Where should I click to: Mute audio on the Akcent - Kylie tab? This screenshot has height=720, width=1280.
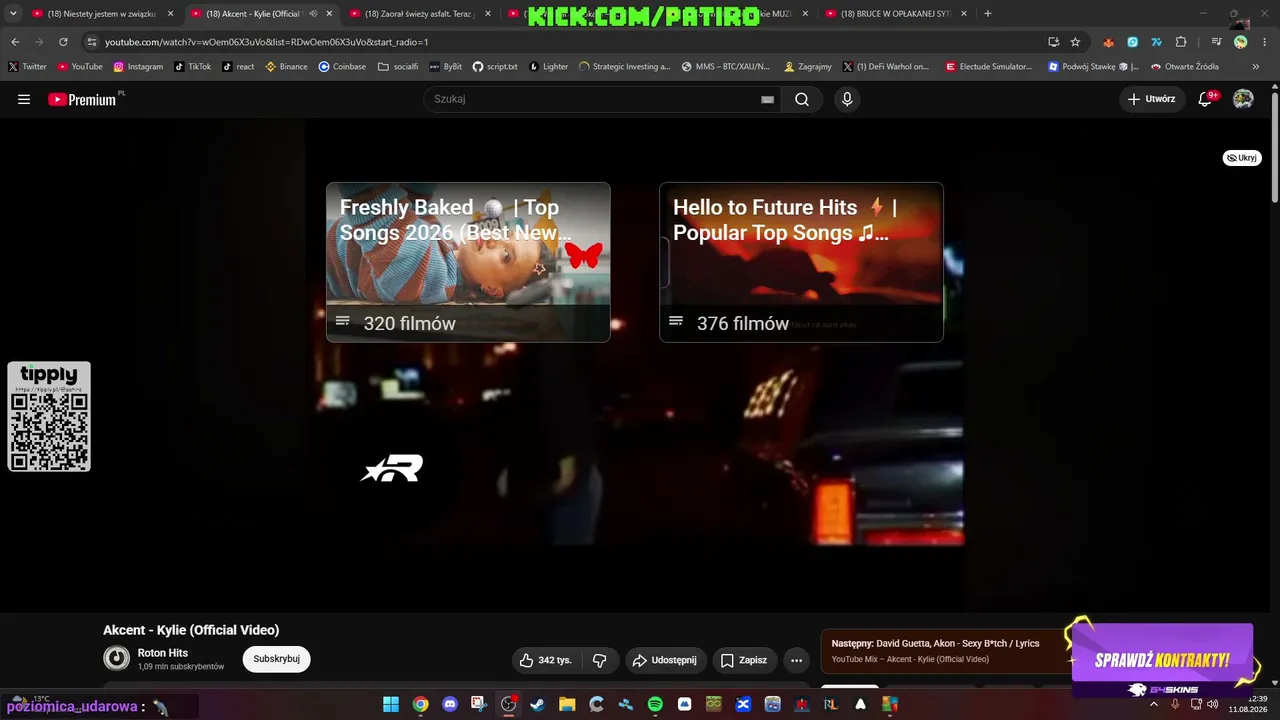313,14
